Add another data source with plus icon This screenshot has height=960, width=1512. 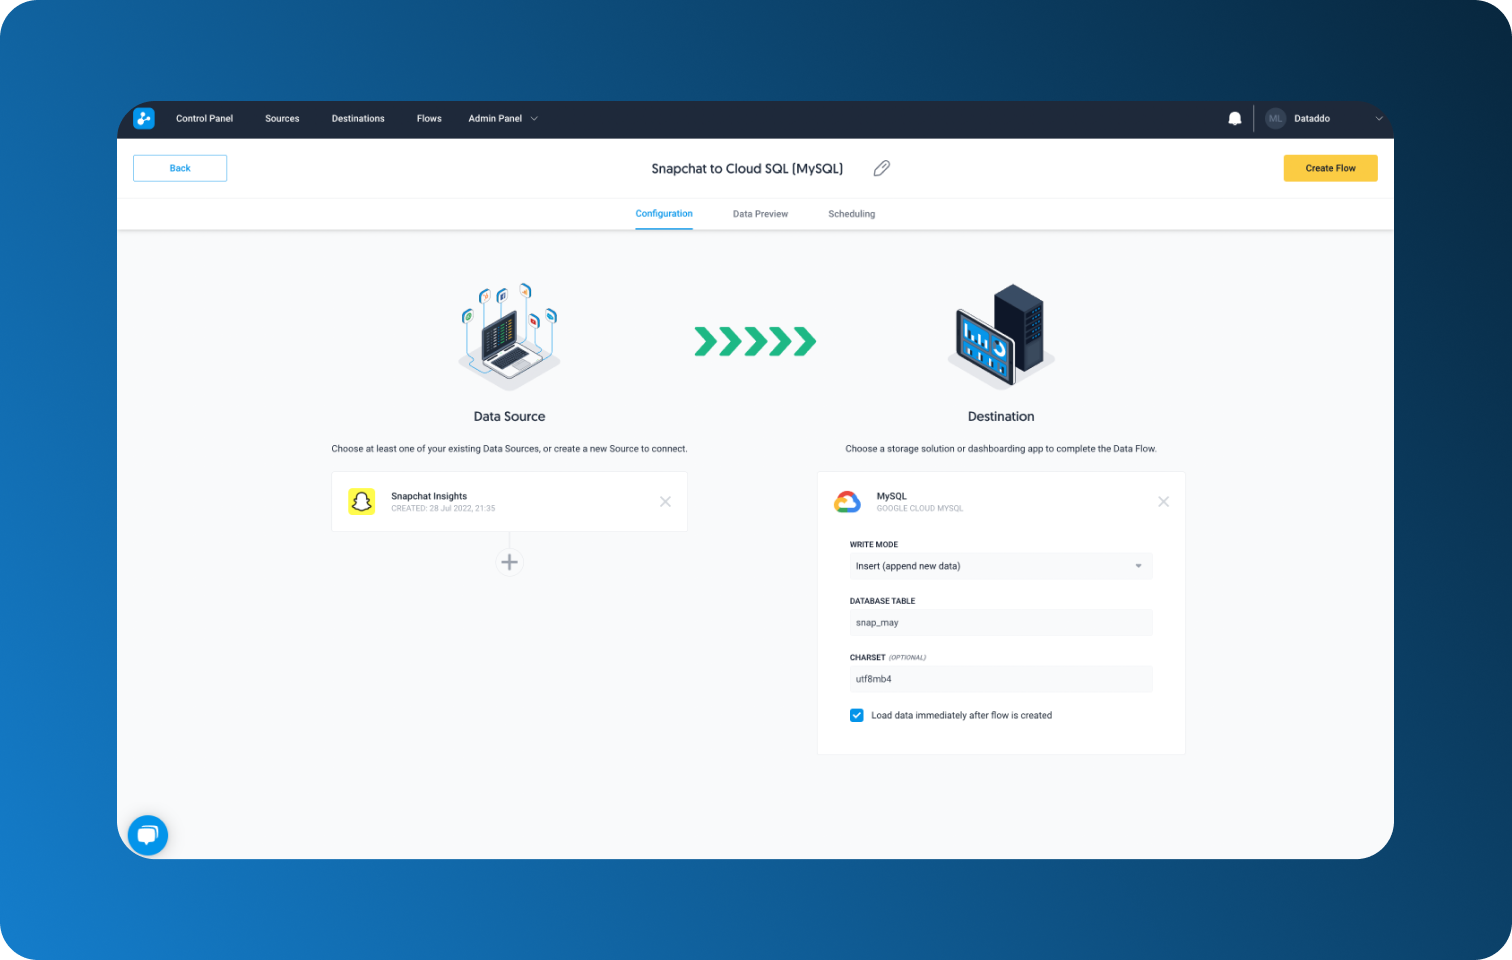(x=509, y=562)
